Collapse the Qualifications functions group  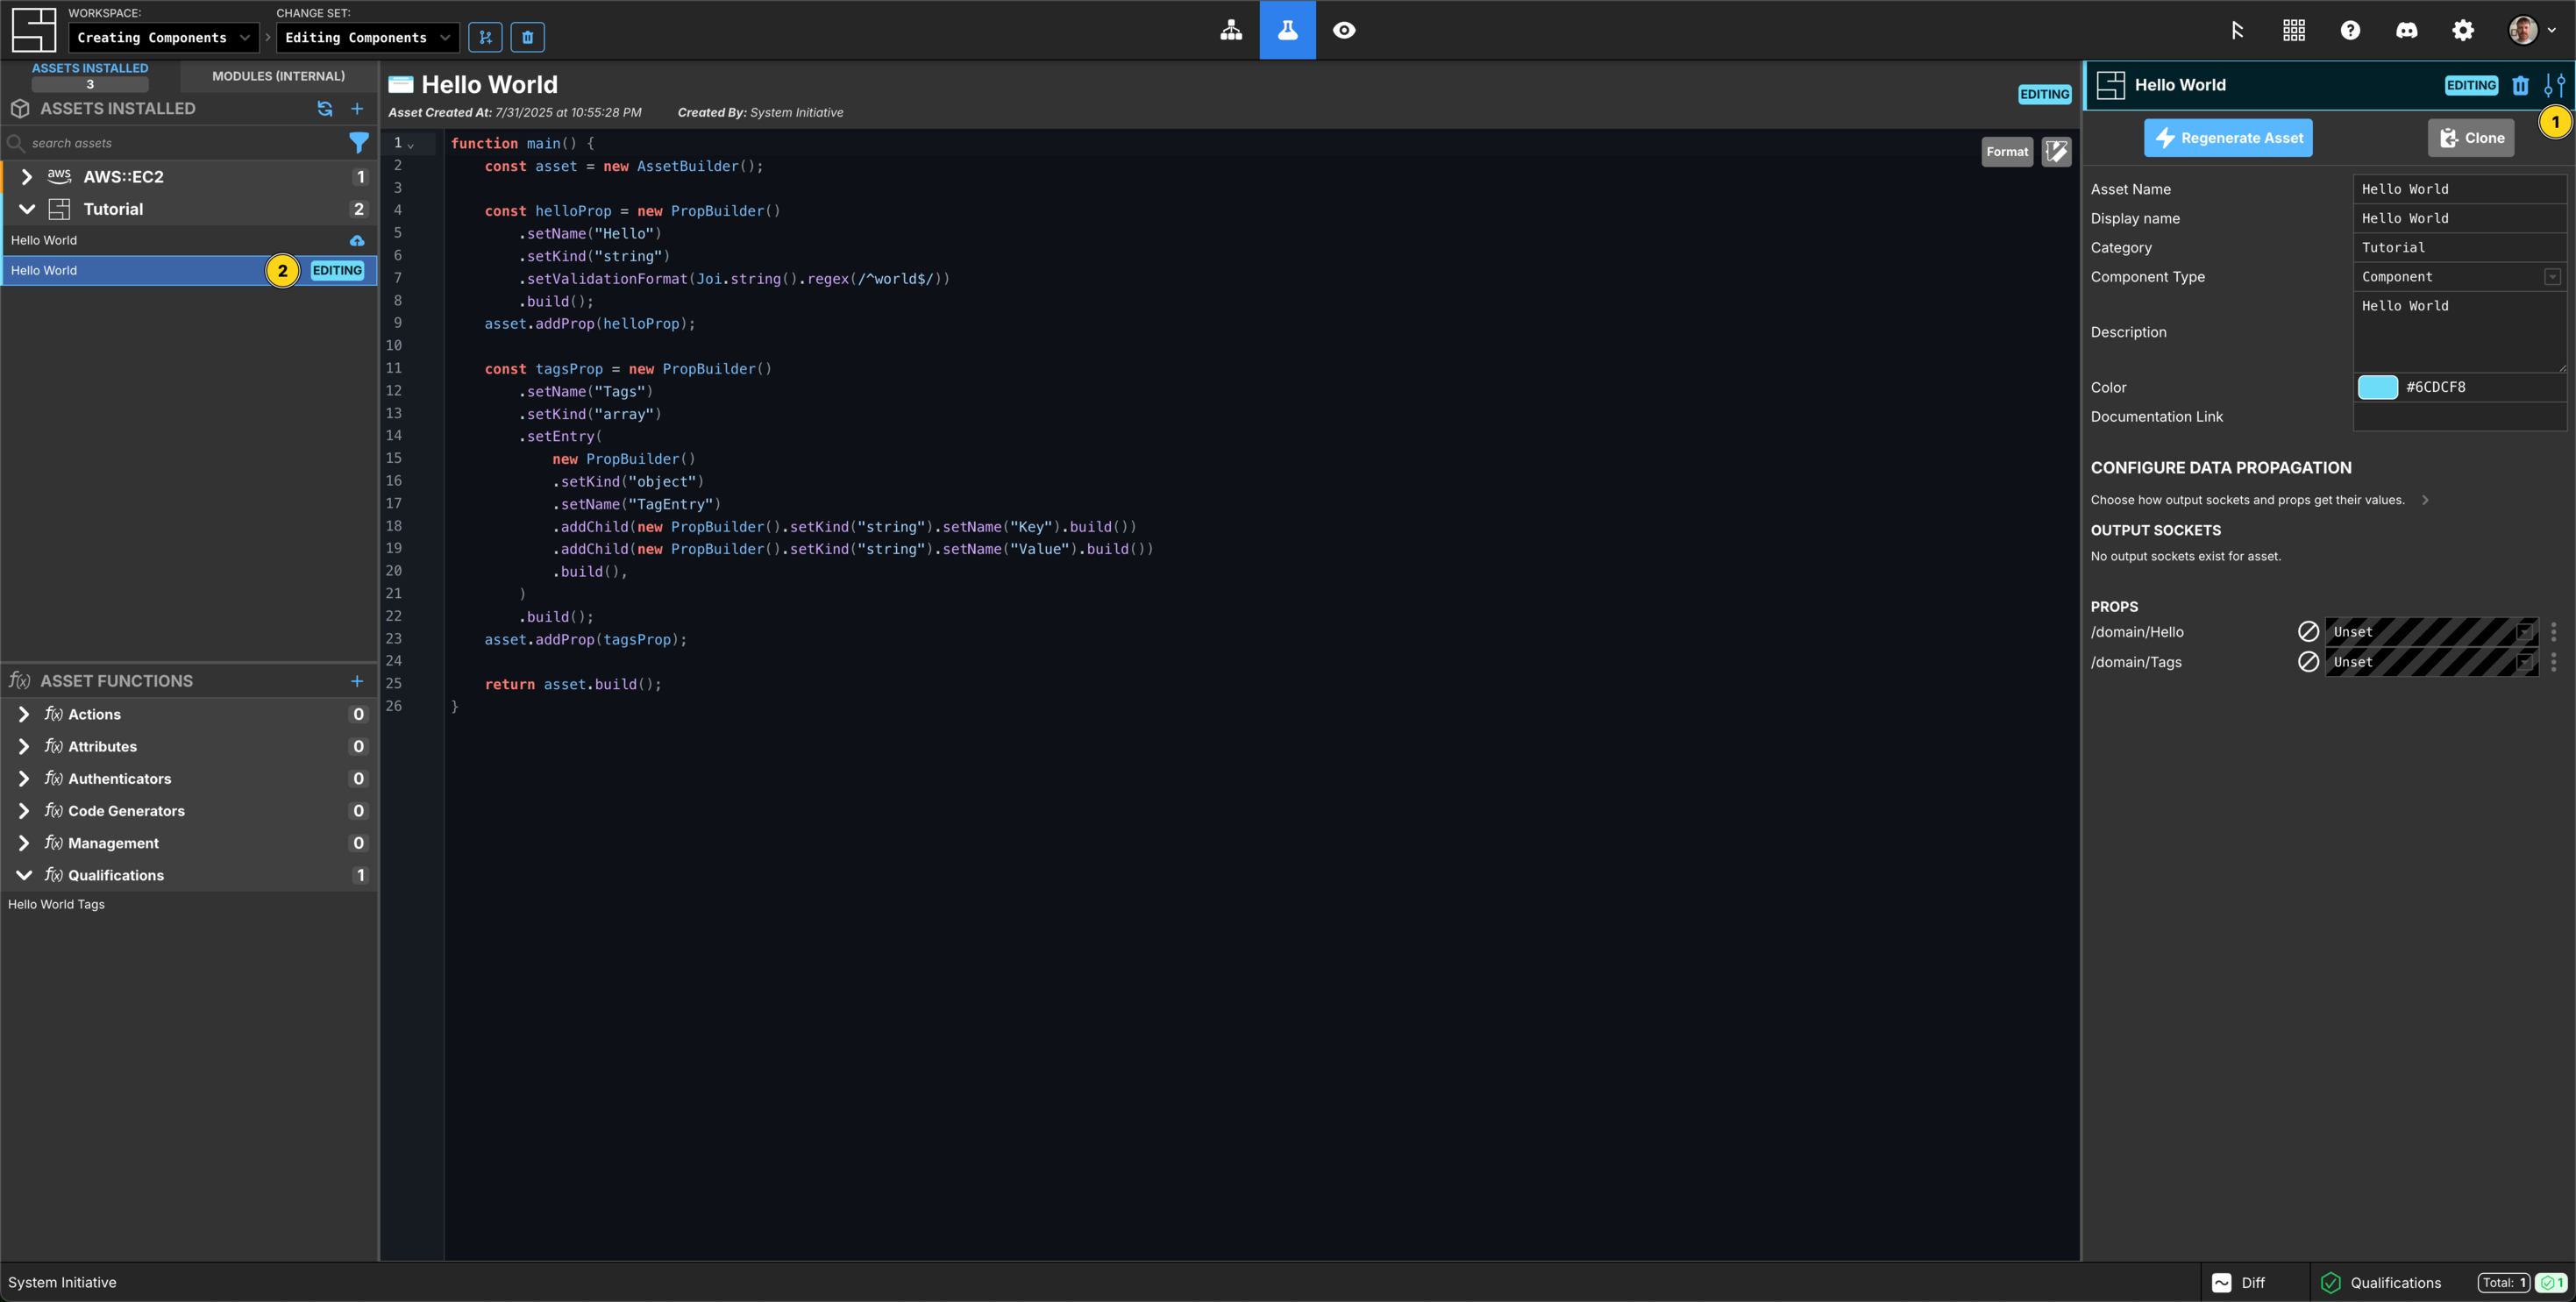click(x=24, y=875)
